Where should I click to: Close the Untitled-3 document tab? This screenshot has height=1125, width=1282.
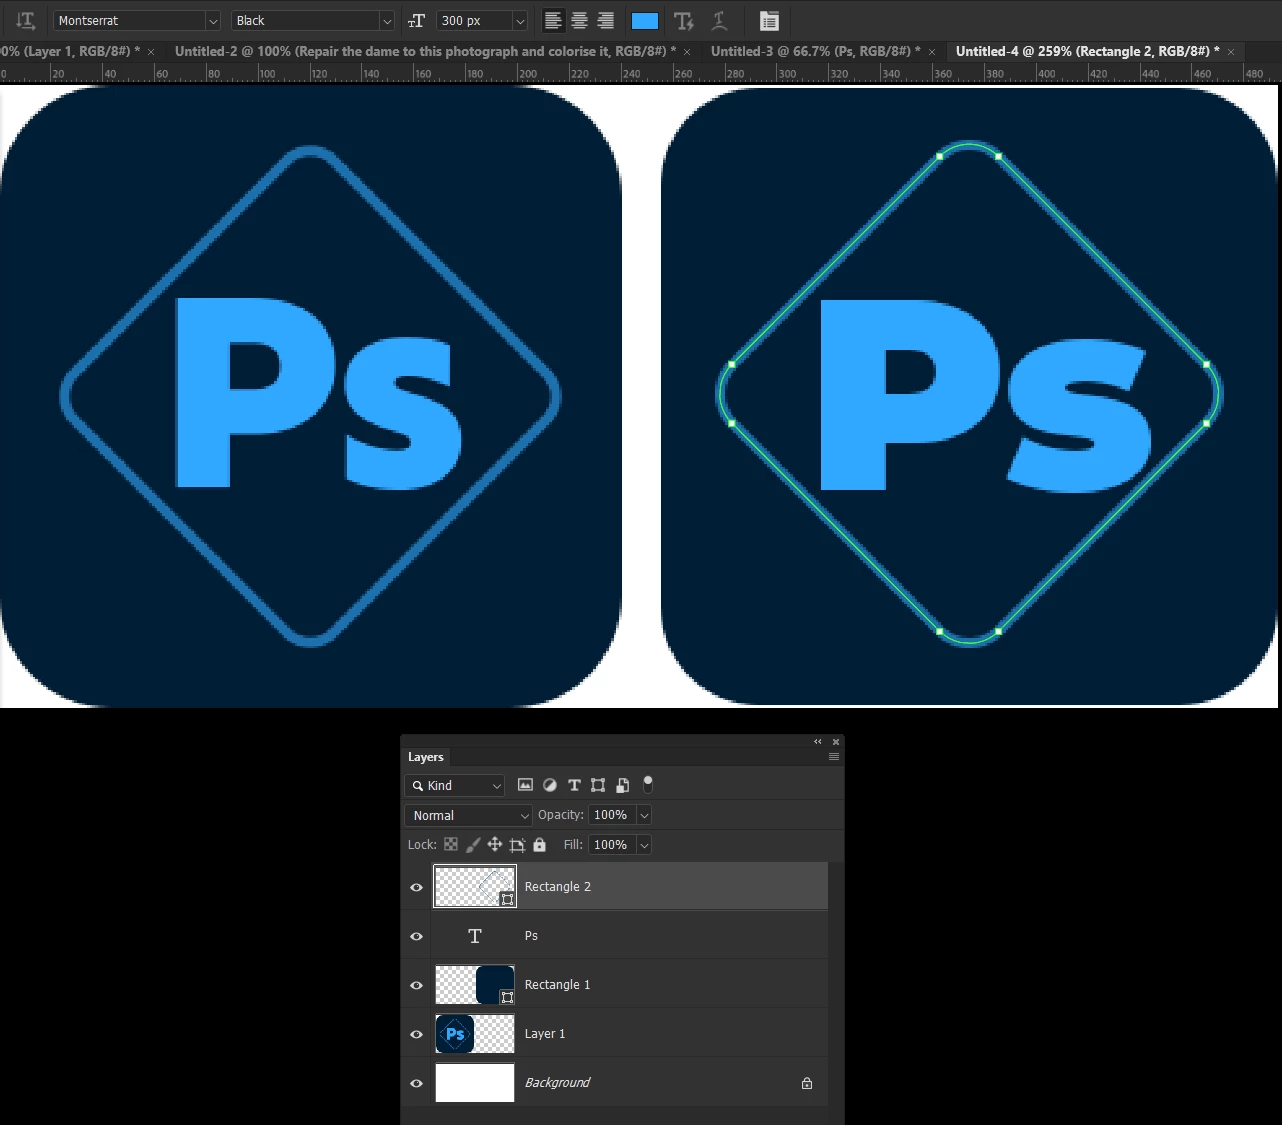pos(932,52)
